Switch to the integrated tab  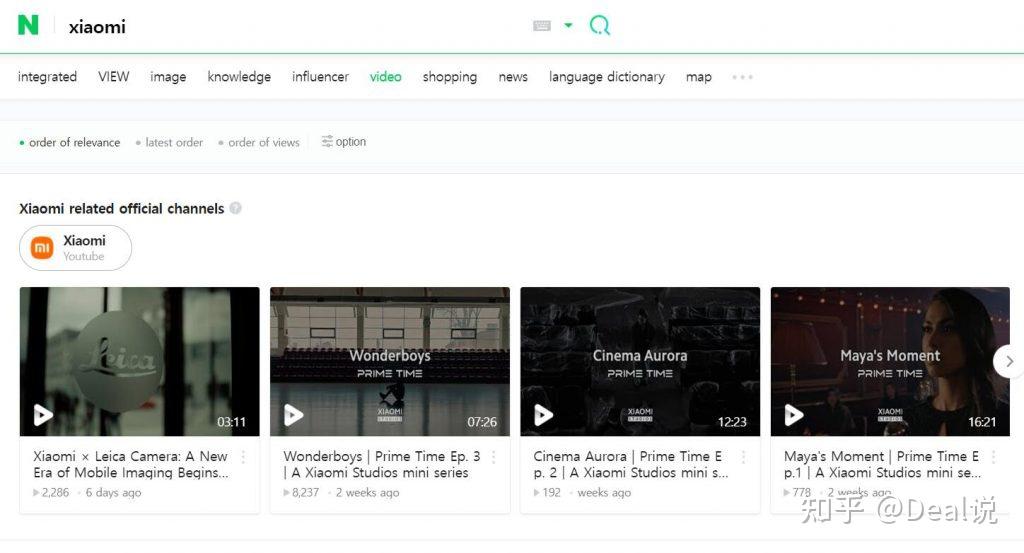pos(47,77)
